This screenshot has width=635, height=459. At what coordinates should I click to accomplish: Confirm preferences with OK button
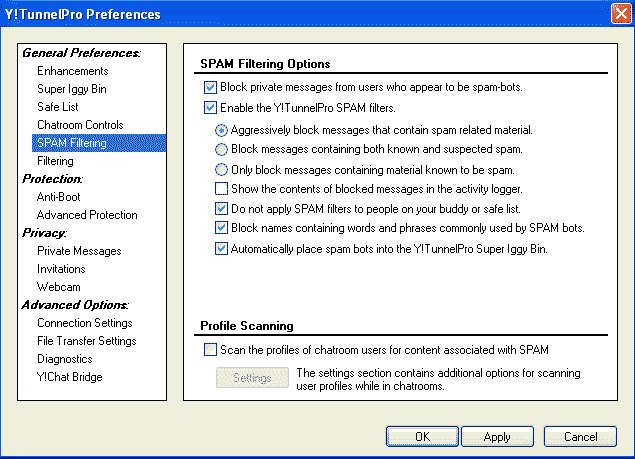coord(422,437)
